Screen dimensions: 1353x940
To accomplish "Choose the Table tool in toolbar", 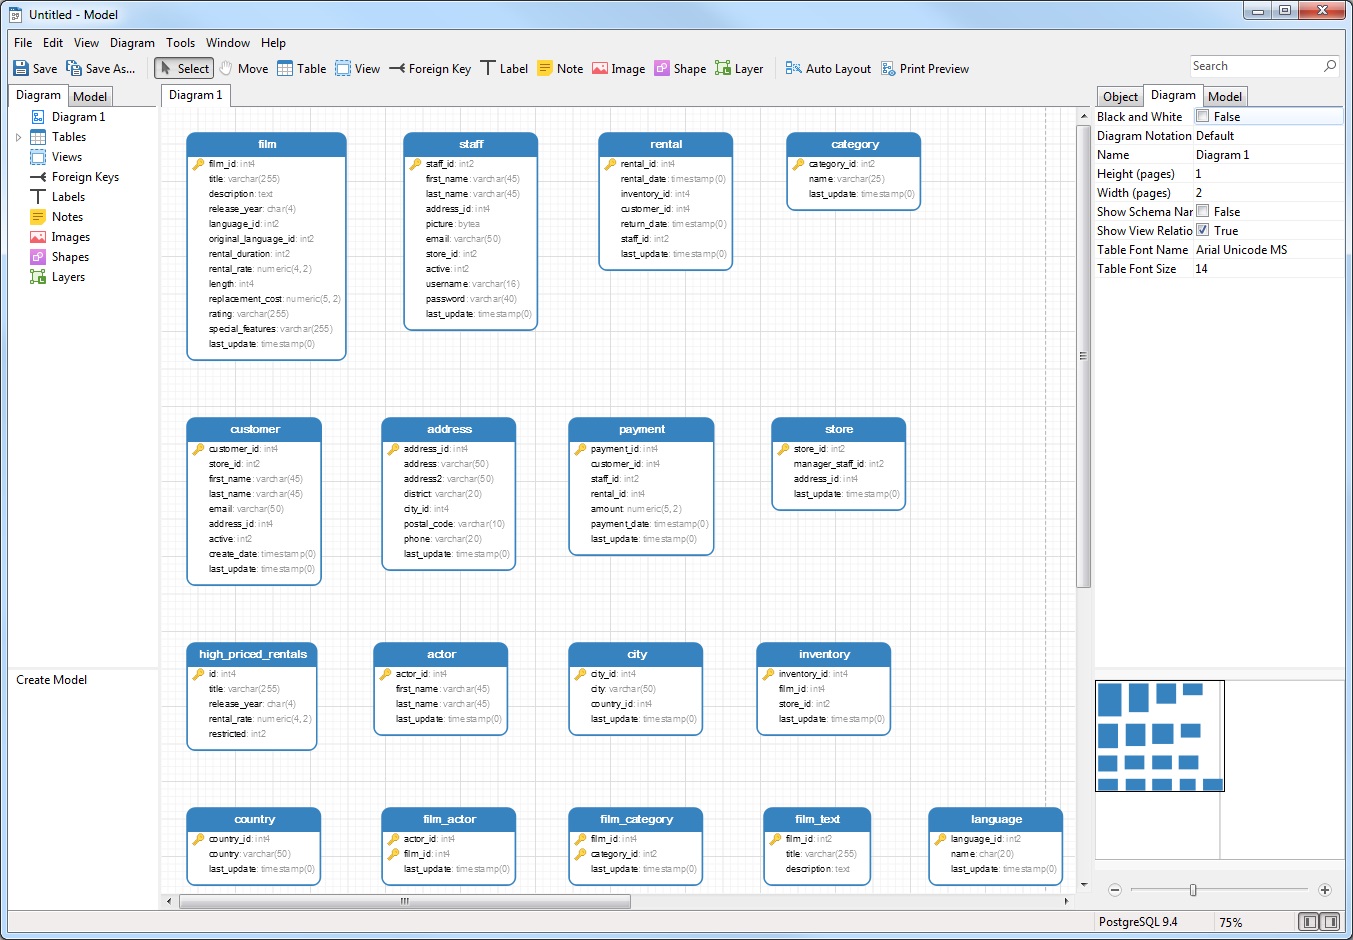I will coord(302,68).
